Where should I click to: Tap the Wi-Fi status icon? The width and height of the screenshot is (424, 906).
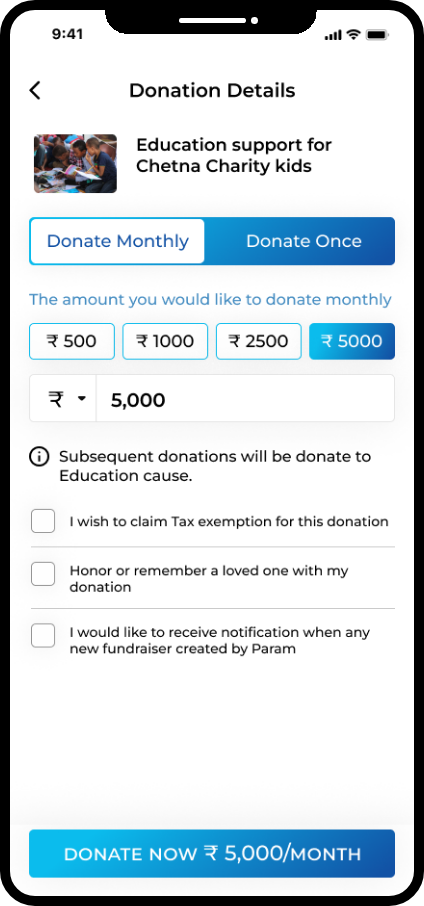(354, 35)
